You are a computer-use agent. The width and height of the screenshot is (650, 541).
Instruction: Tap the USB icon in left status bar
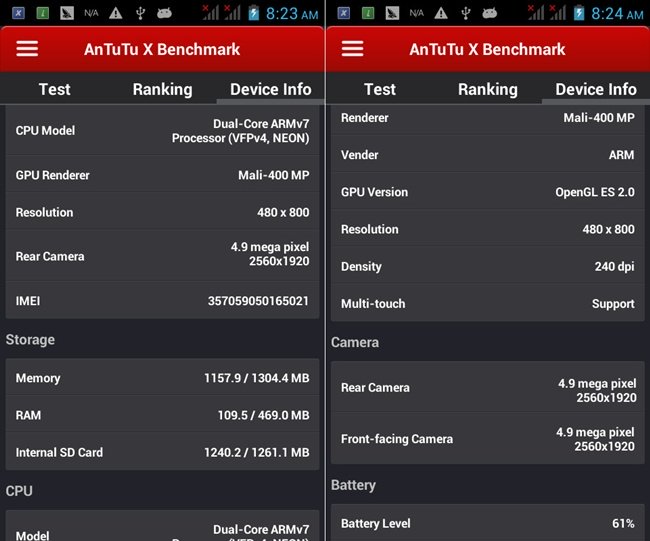pyautogui.click(x=140, y=13)
